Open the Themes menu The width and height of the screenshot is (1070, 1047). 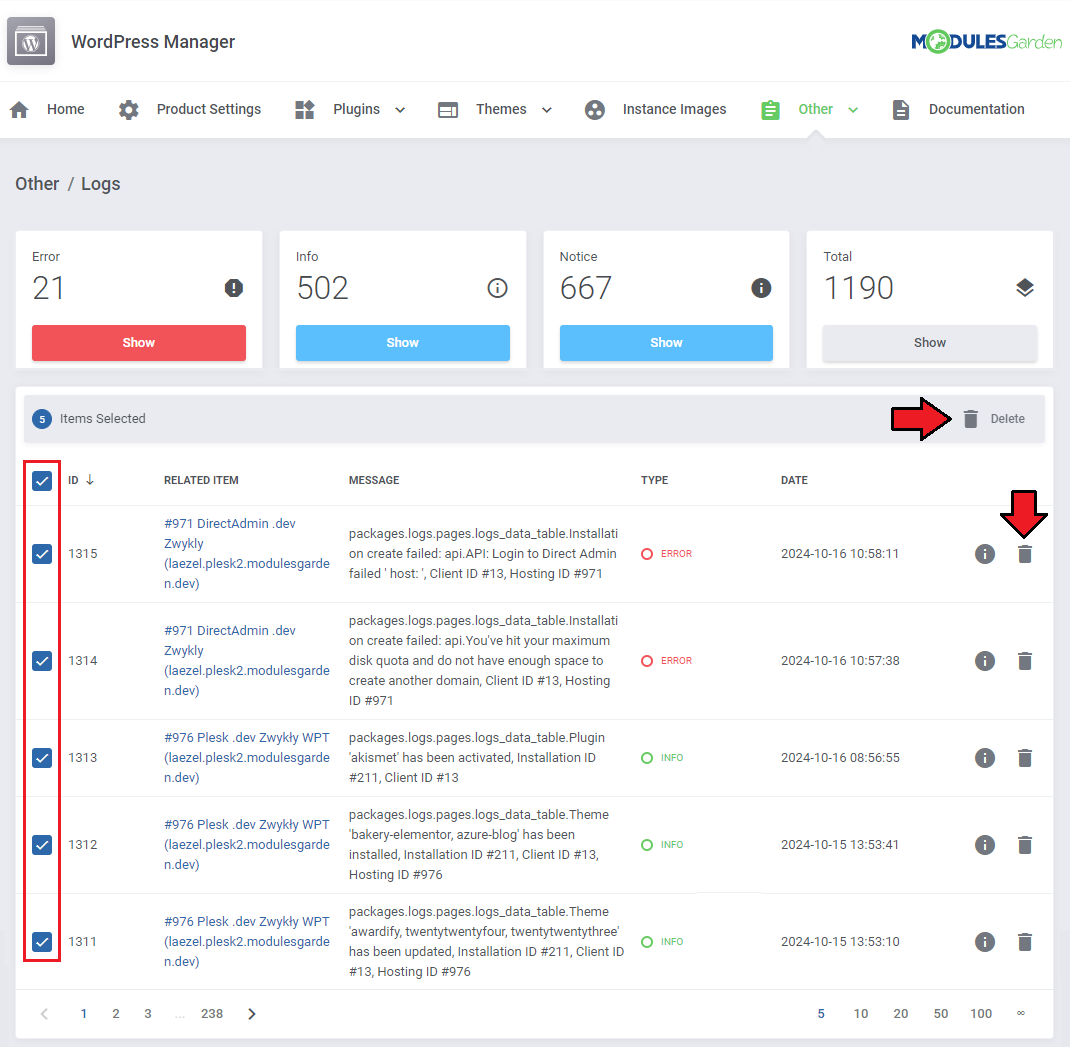501,109
